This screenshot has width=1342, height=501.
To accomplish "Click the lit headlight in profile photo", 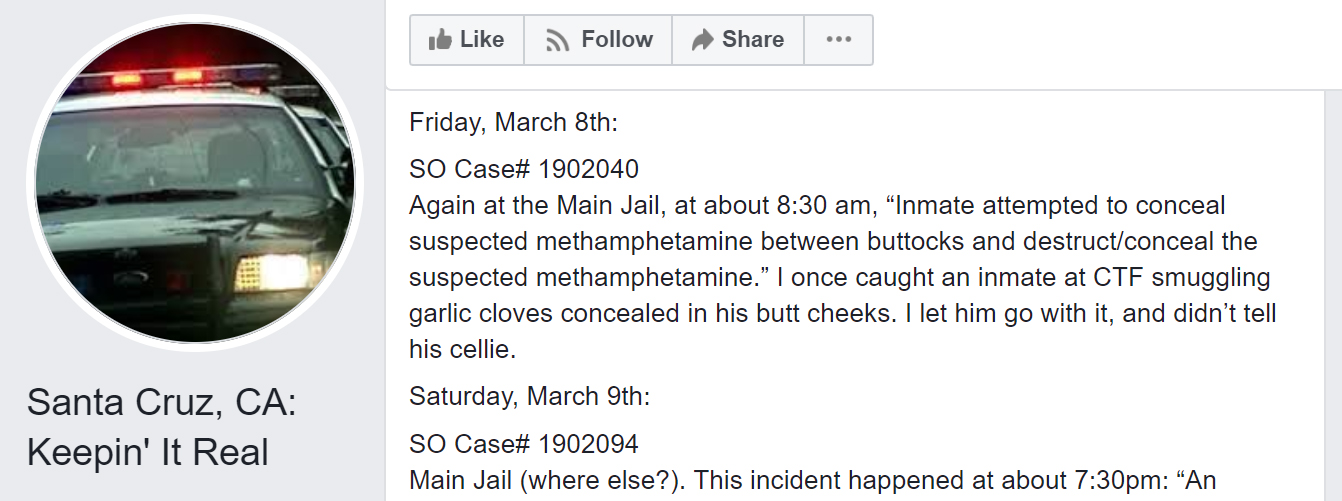I will (271, 271).
